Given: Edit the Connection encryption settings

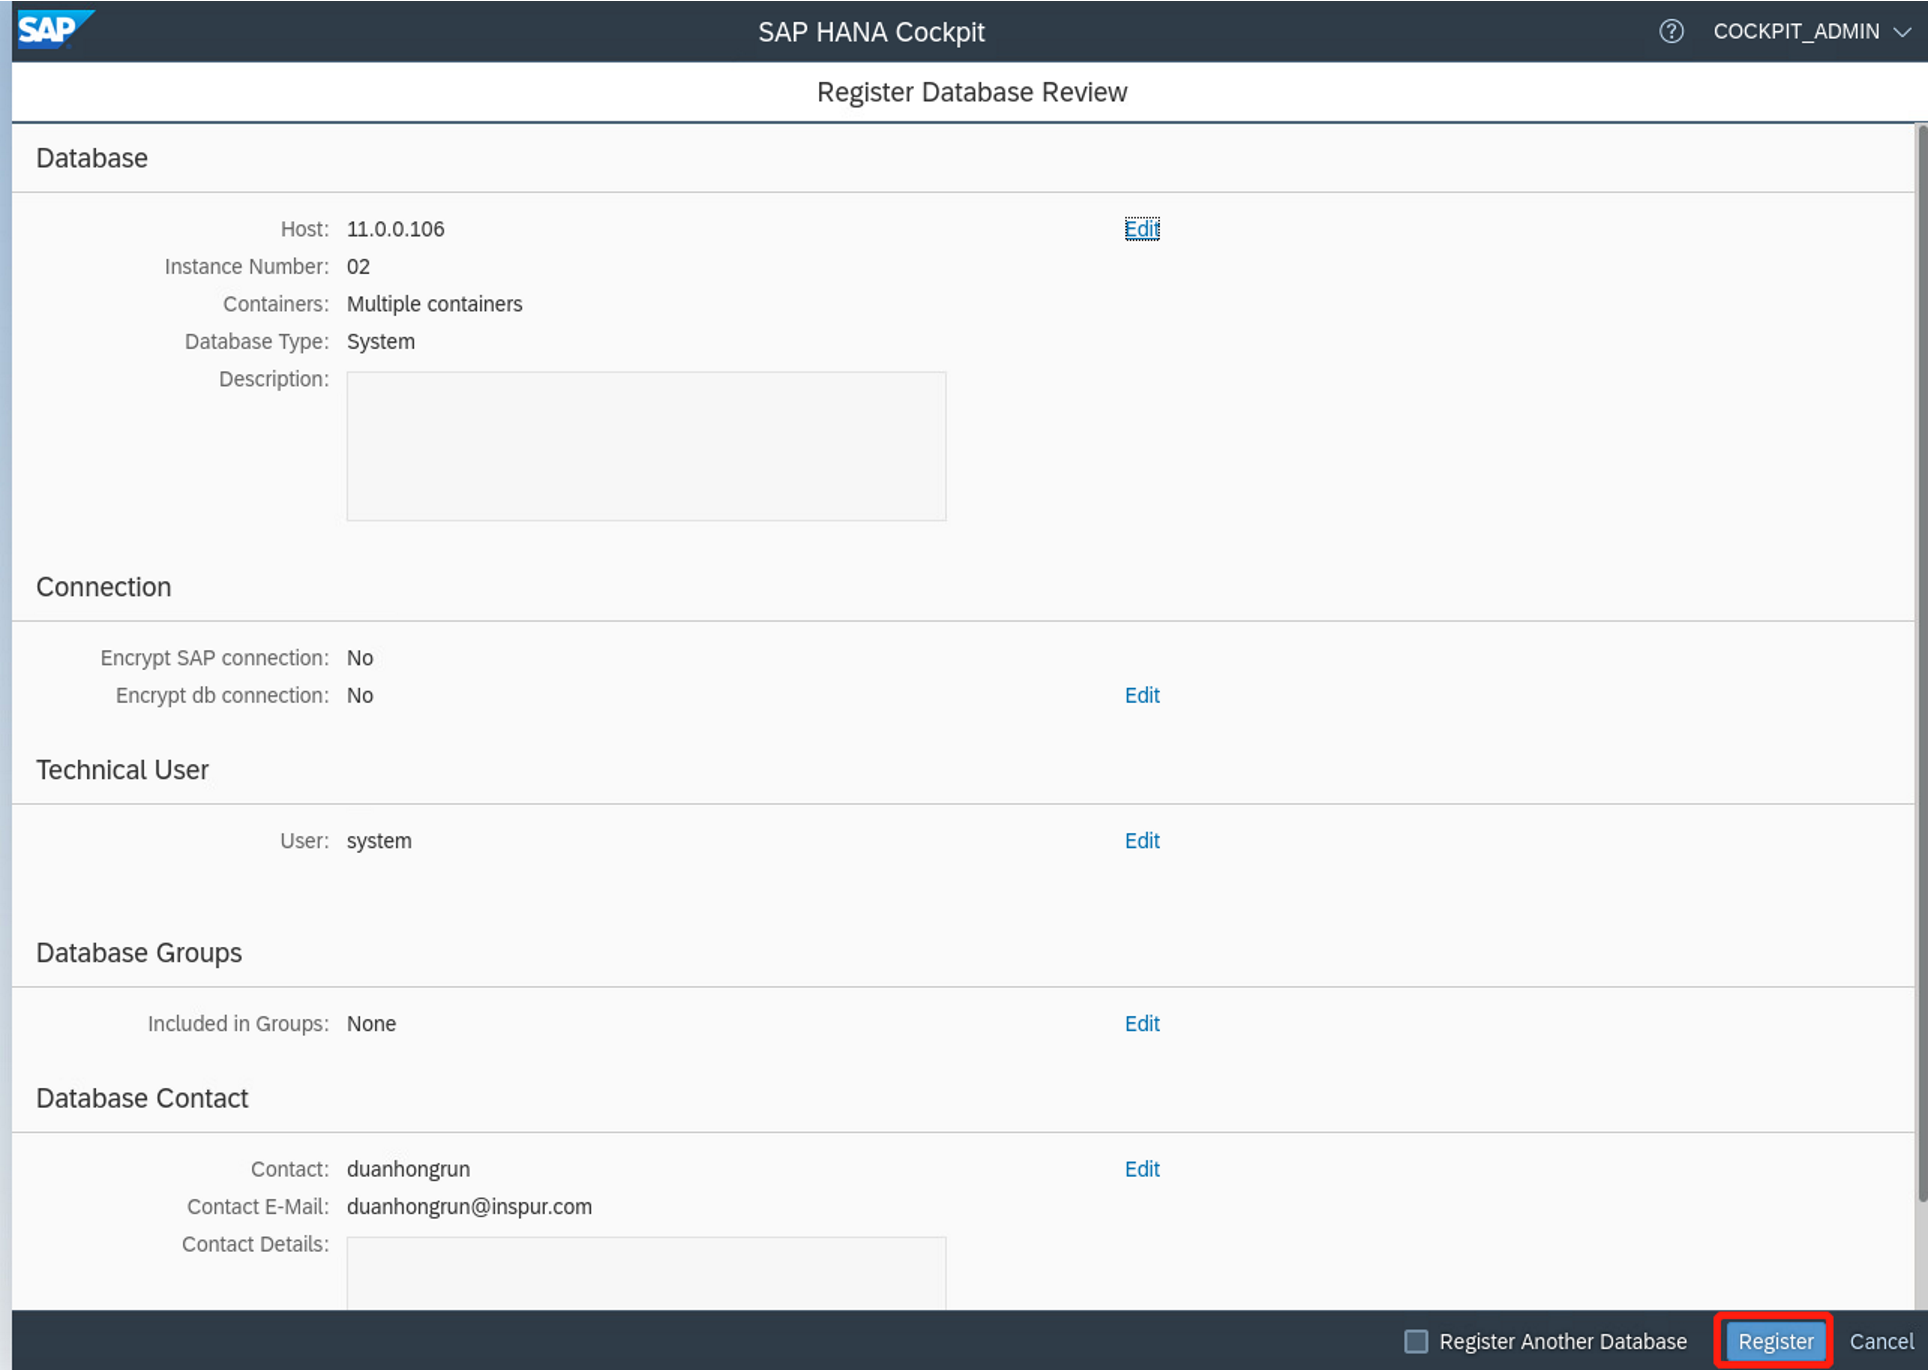Looking at the screenshot, I should [x=1141, y=695].
